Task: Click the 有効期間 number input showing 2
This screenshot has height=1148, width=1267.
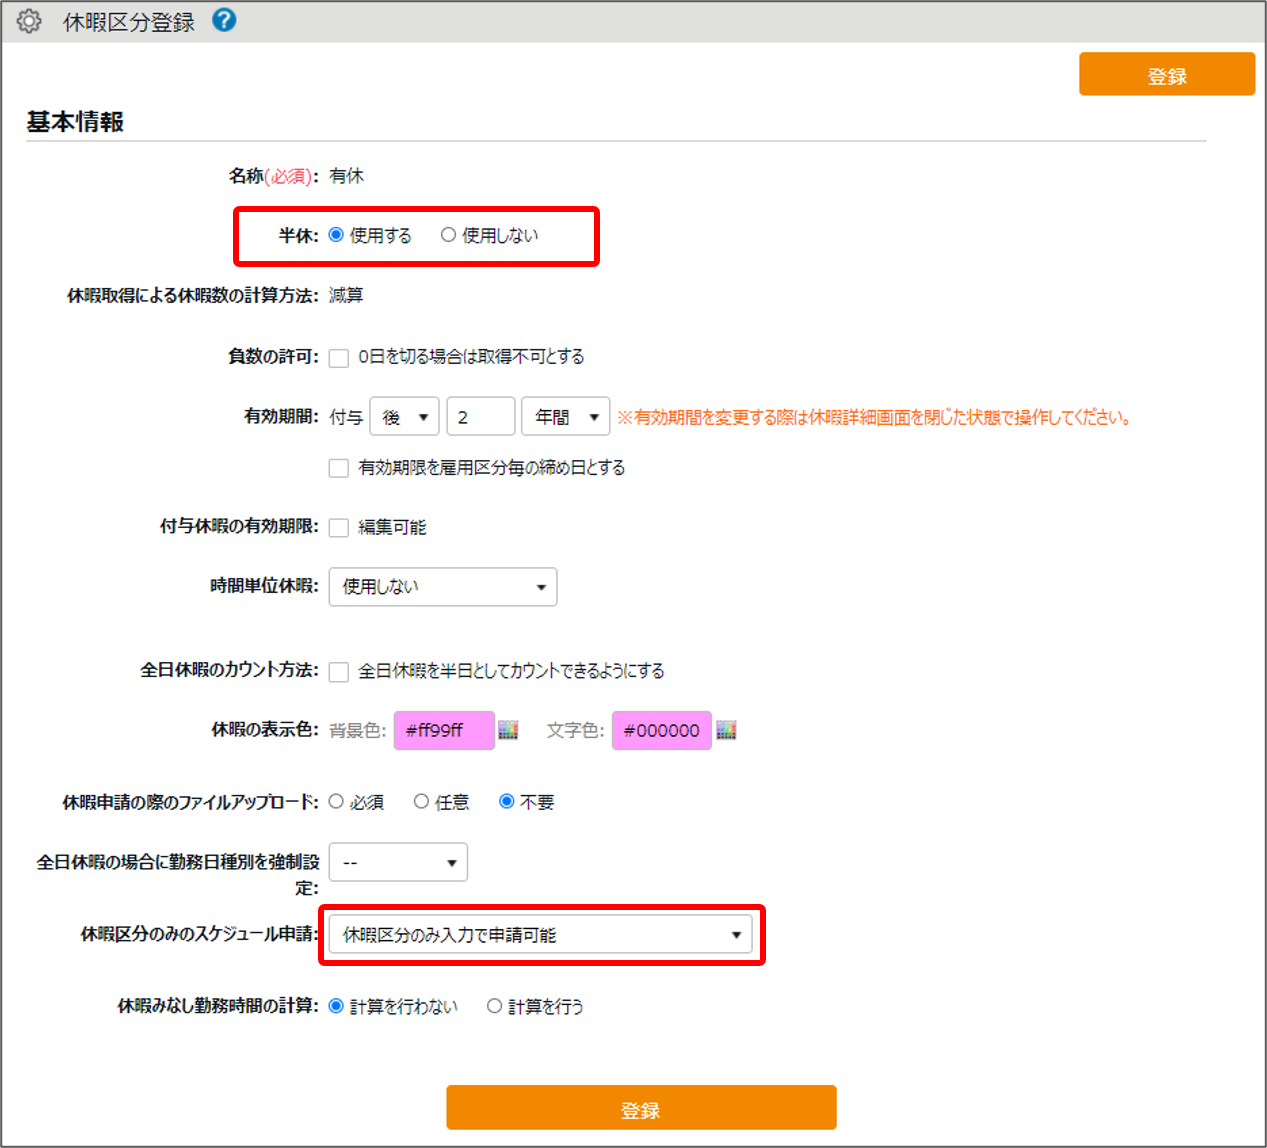Action: (480, 416)
